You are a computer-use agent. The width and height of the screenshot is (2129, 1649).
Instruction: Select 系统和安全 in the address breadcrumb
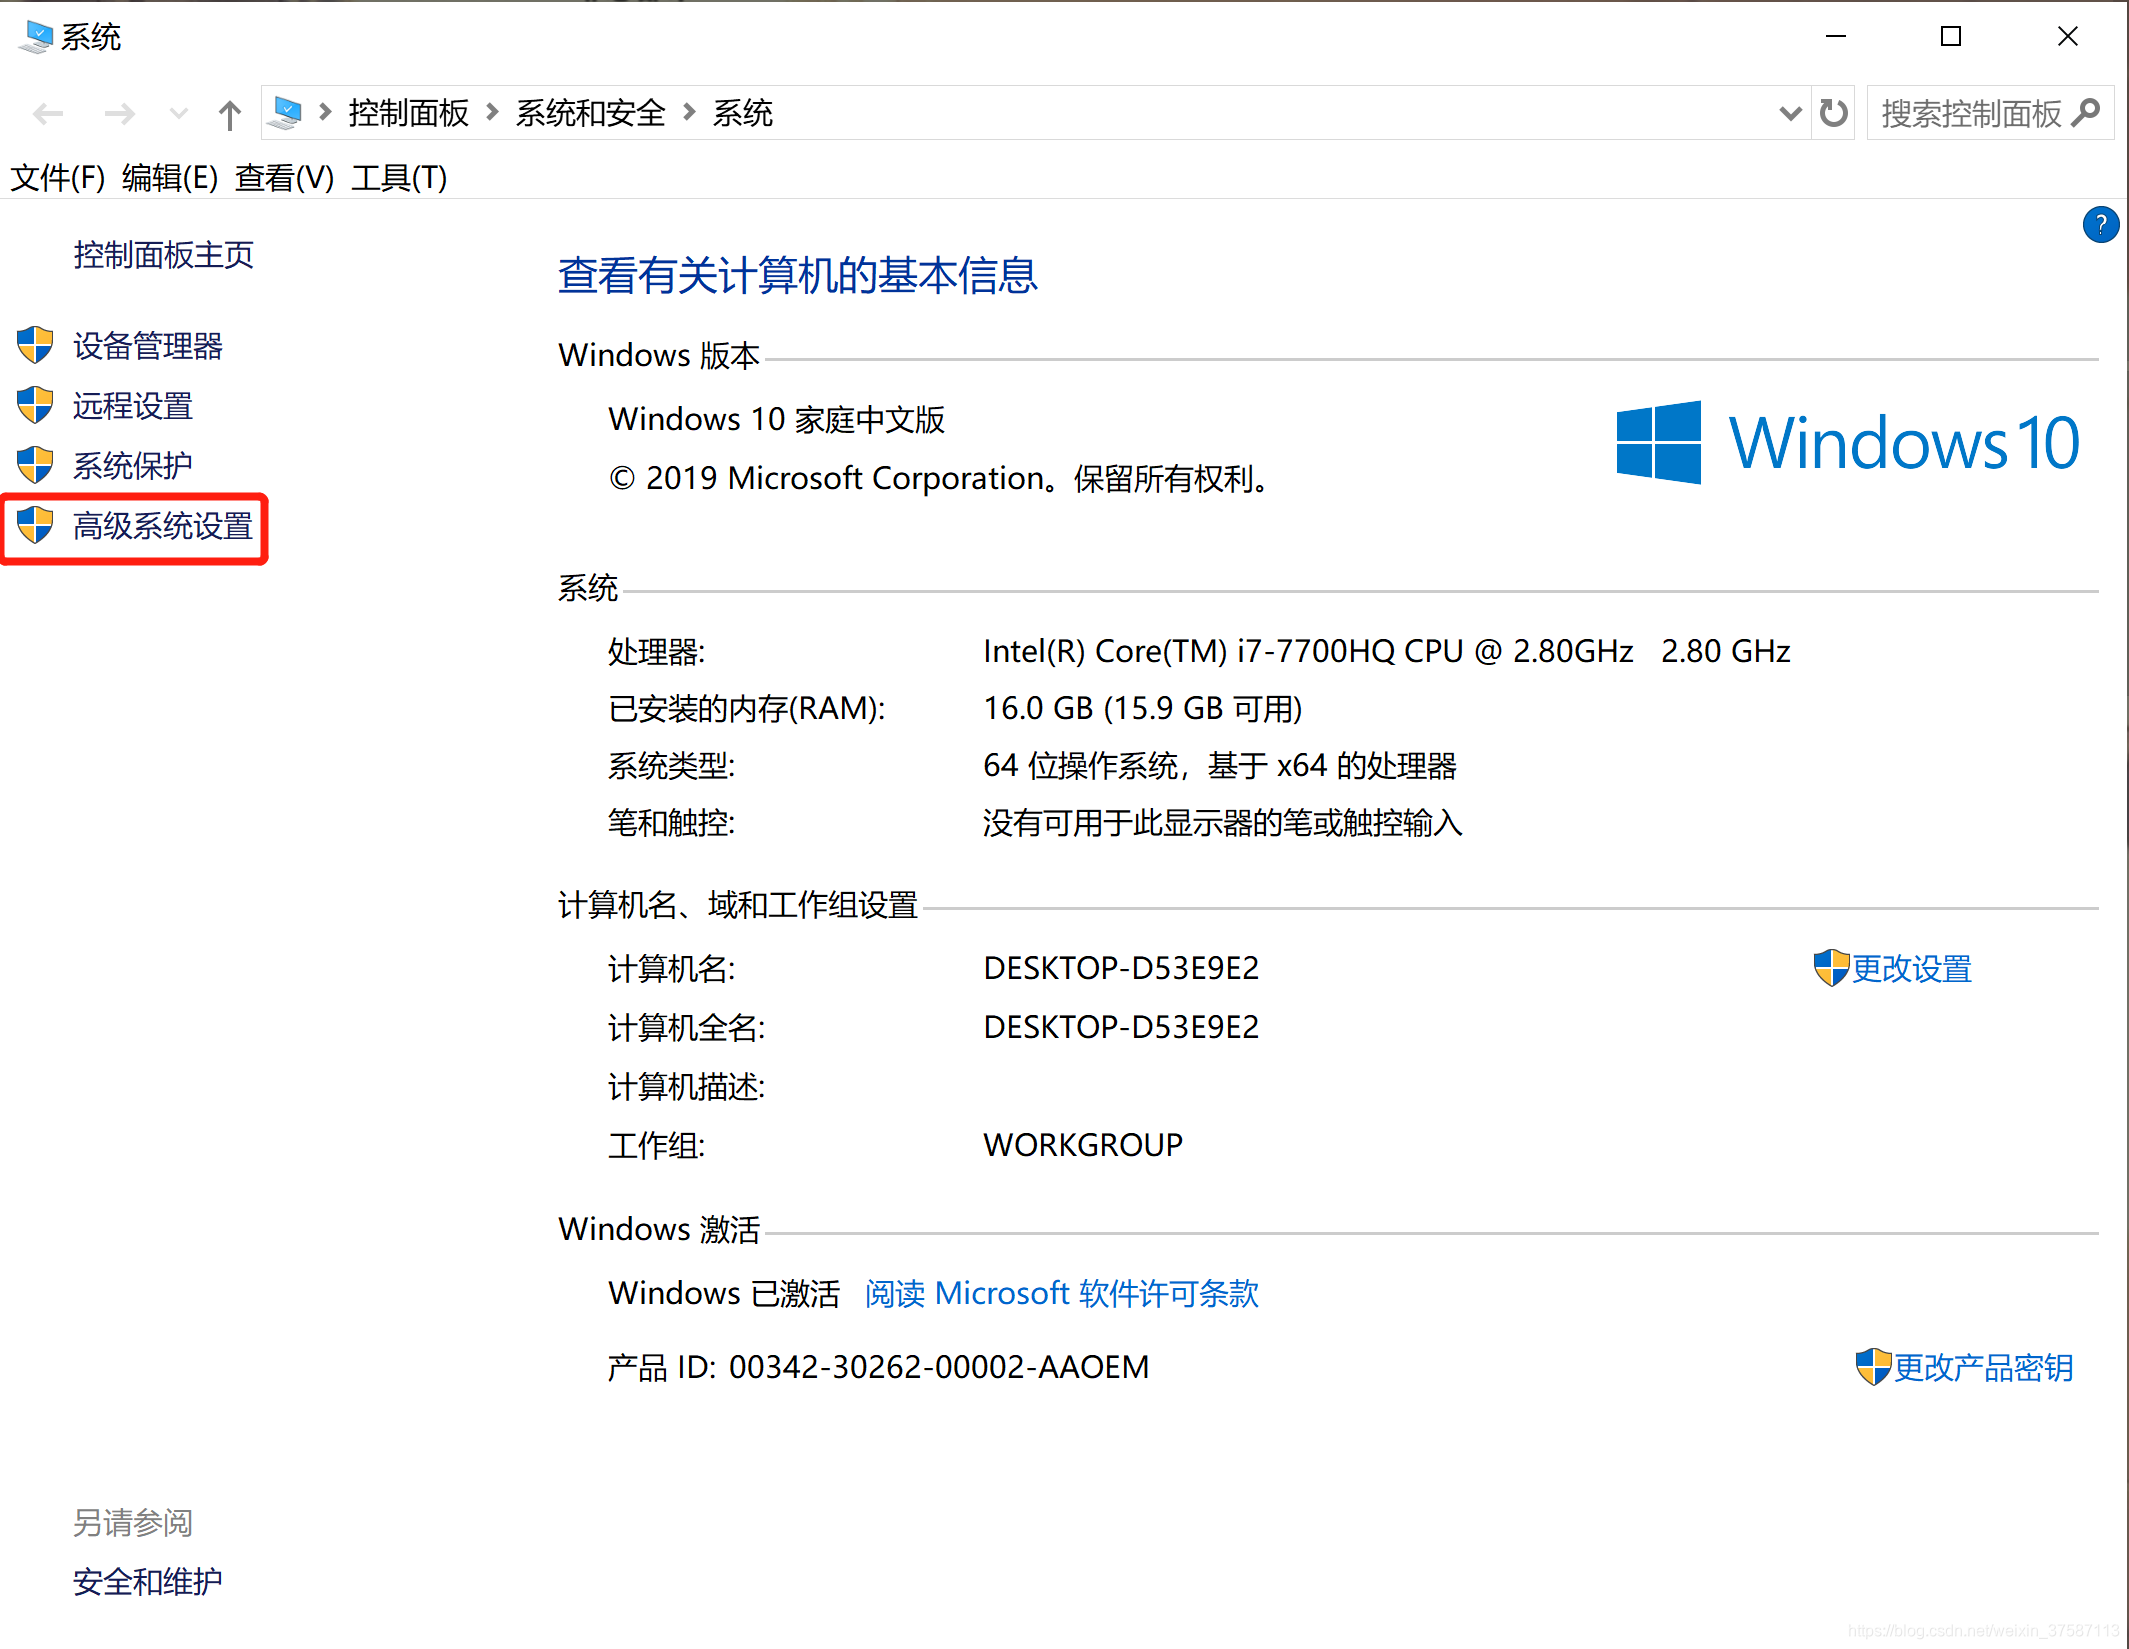pos(590,113)
